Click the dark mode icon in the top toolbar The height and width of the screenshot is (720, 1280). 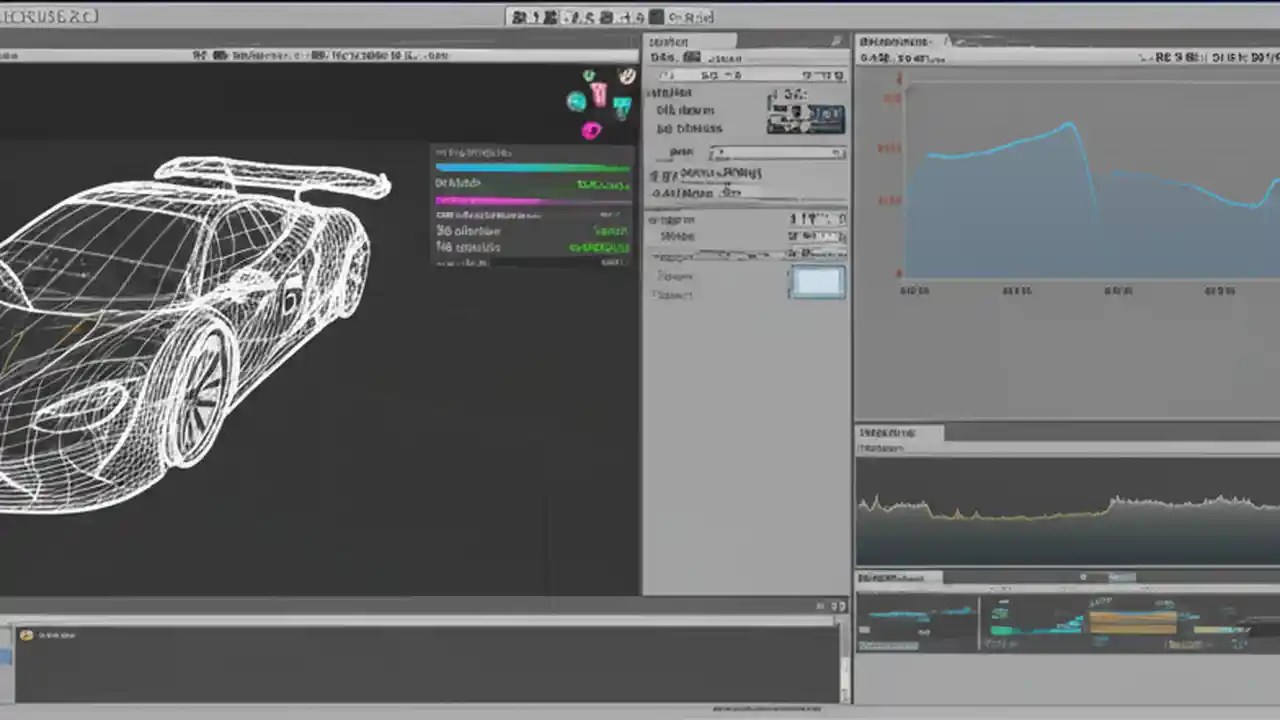click(x=657, y=16)
